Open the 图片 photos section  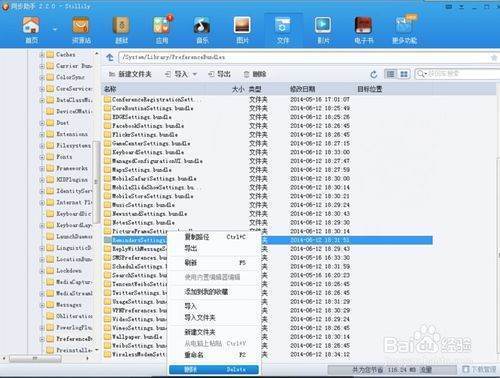click(x=242, y=30)
